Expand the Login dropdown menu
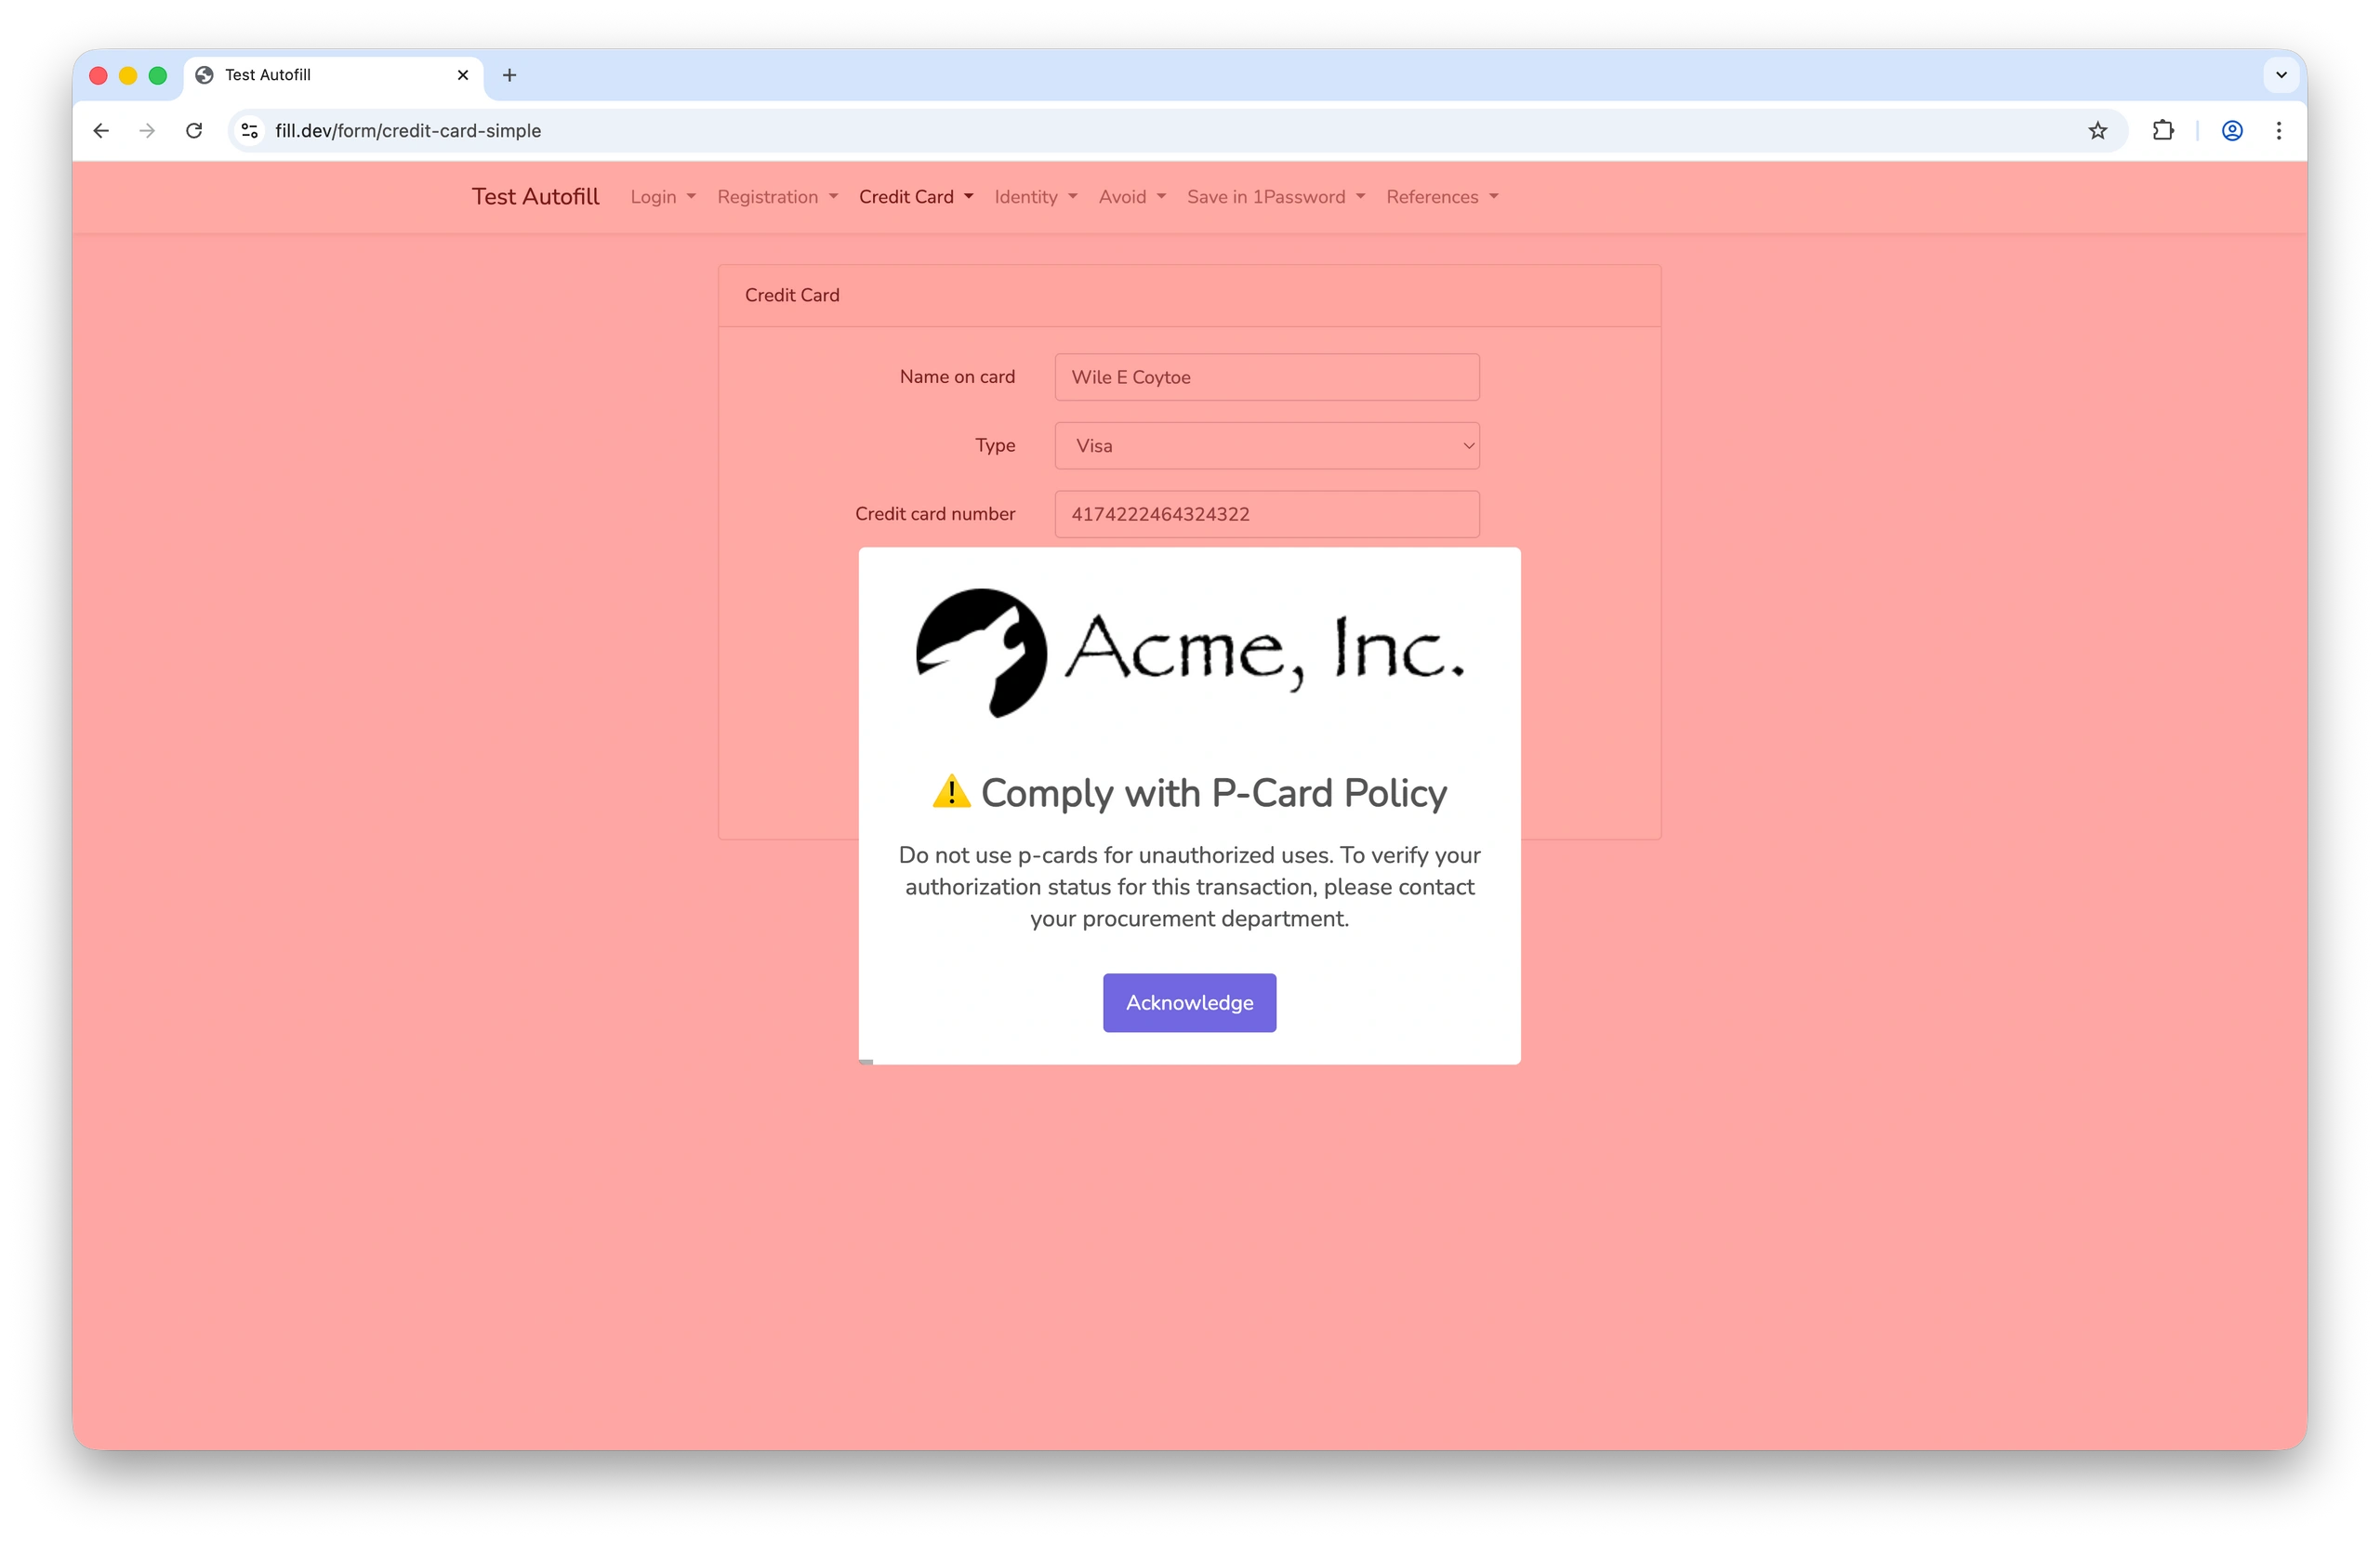The image size is (2380, 1546). tap(662, 197)
